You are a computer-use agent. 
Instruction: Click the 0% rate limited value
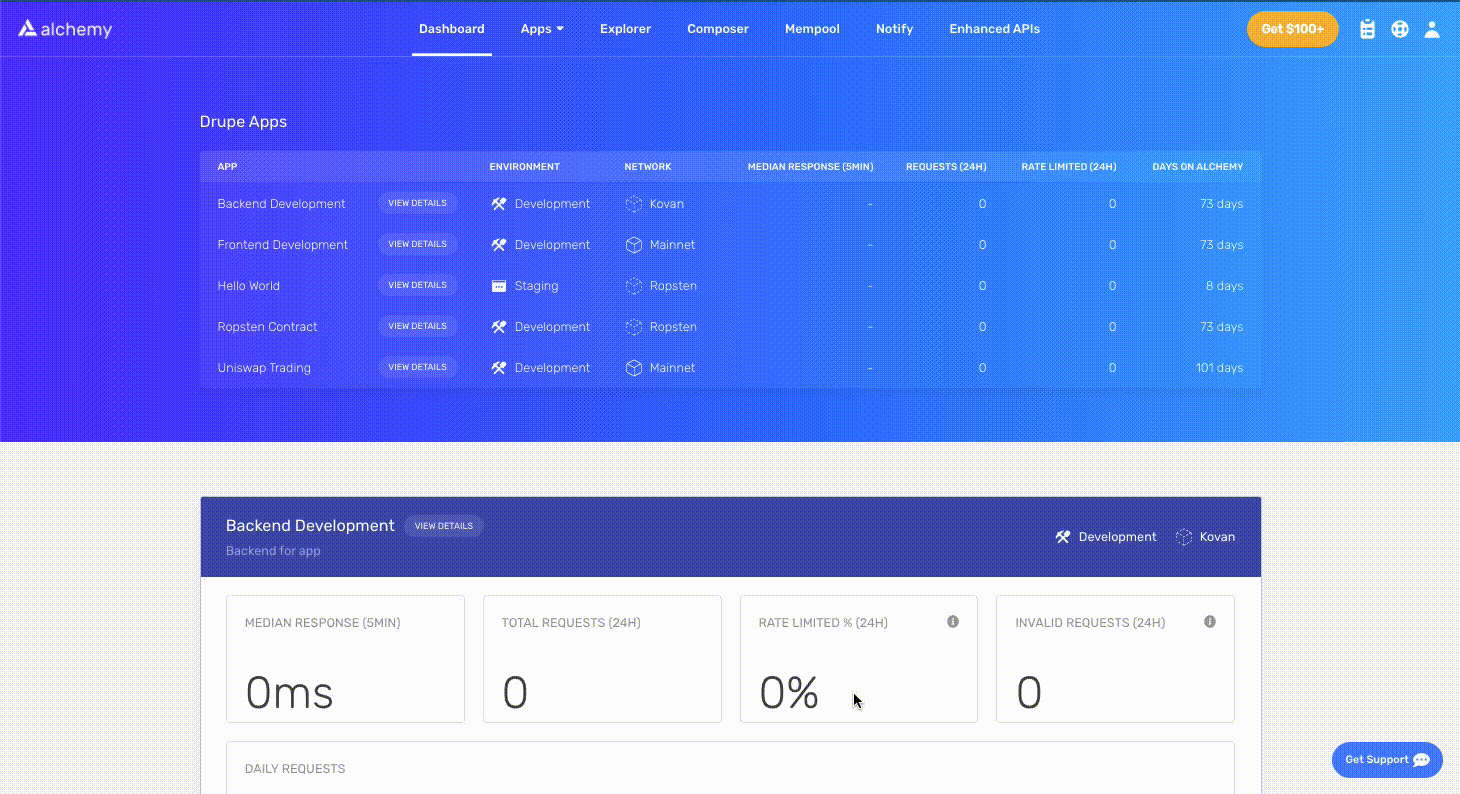(x=789, y=691)
